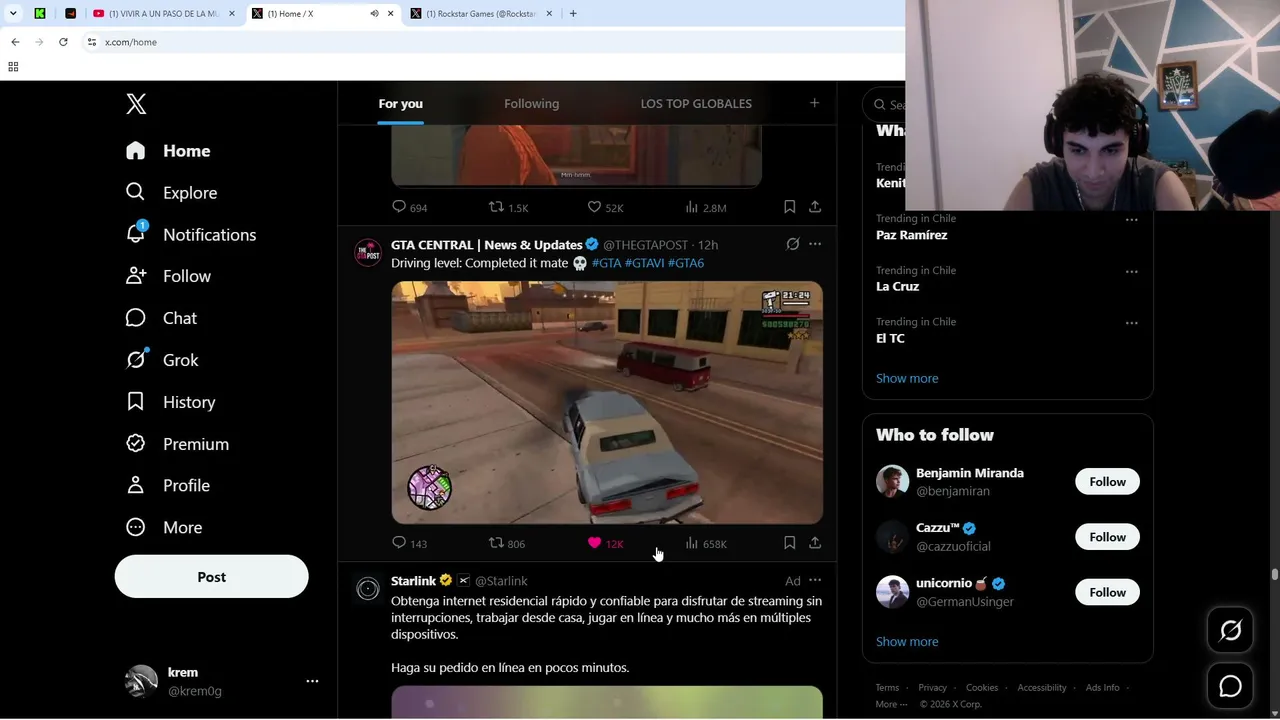The width and height of the screenshot is (1280, 720).
Task: Follow Benjamin Miranda
Action: 1107,482
